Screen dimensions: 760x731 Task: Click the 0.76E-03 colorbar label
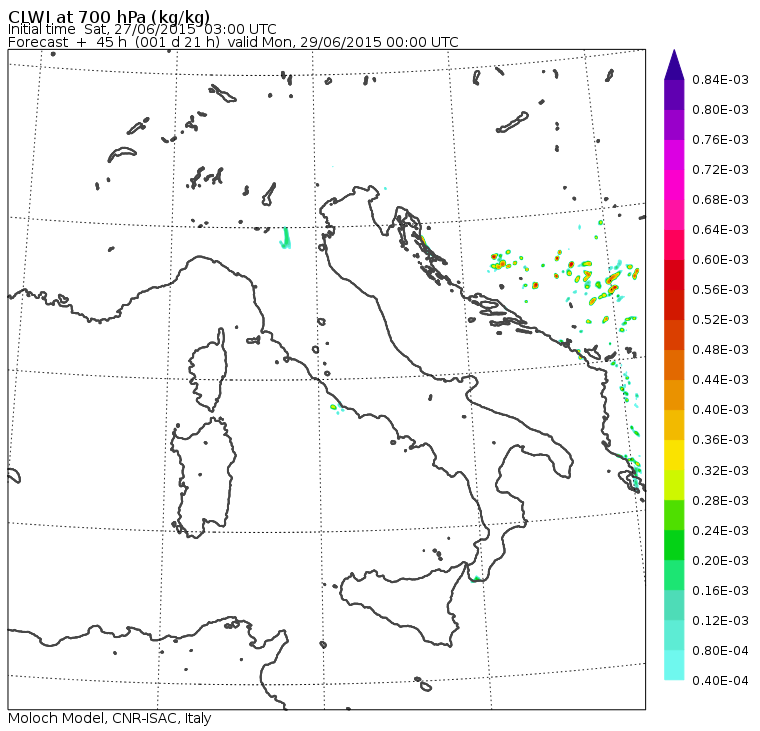tap(720, 140)
